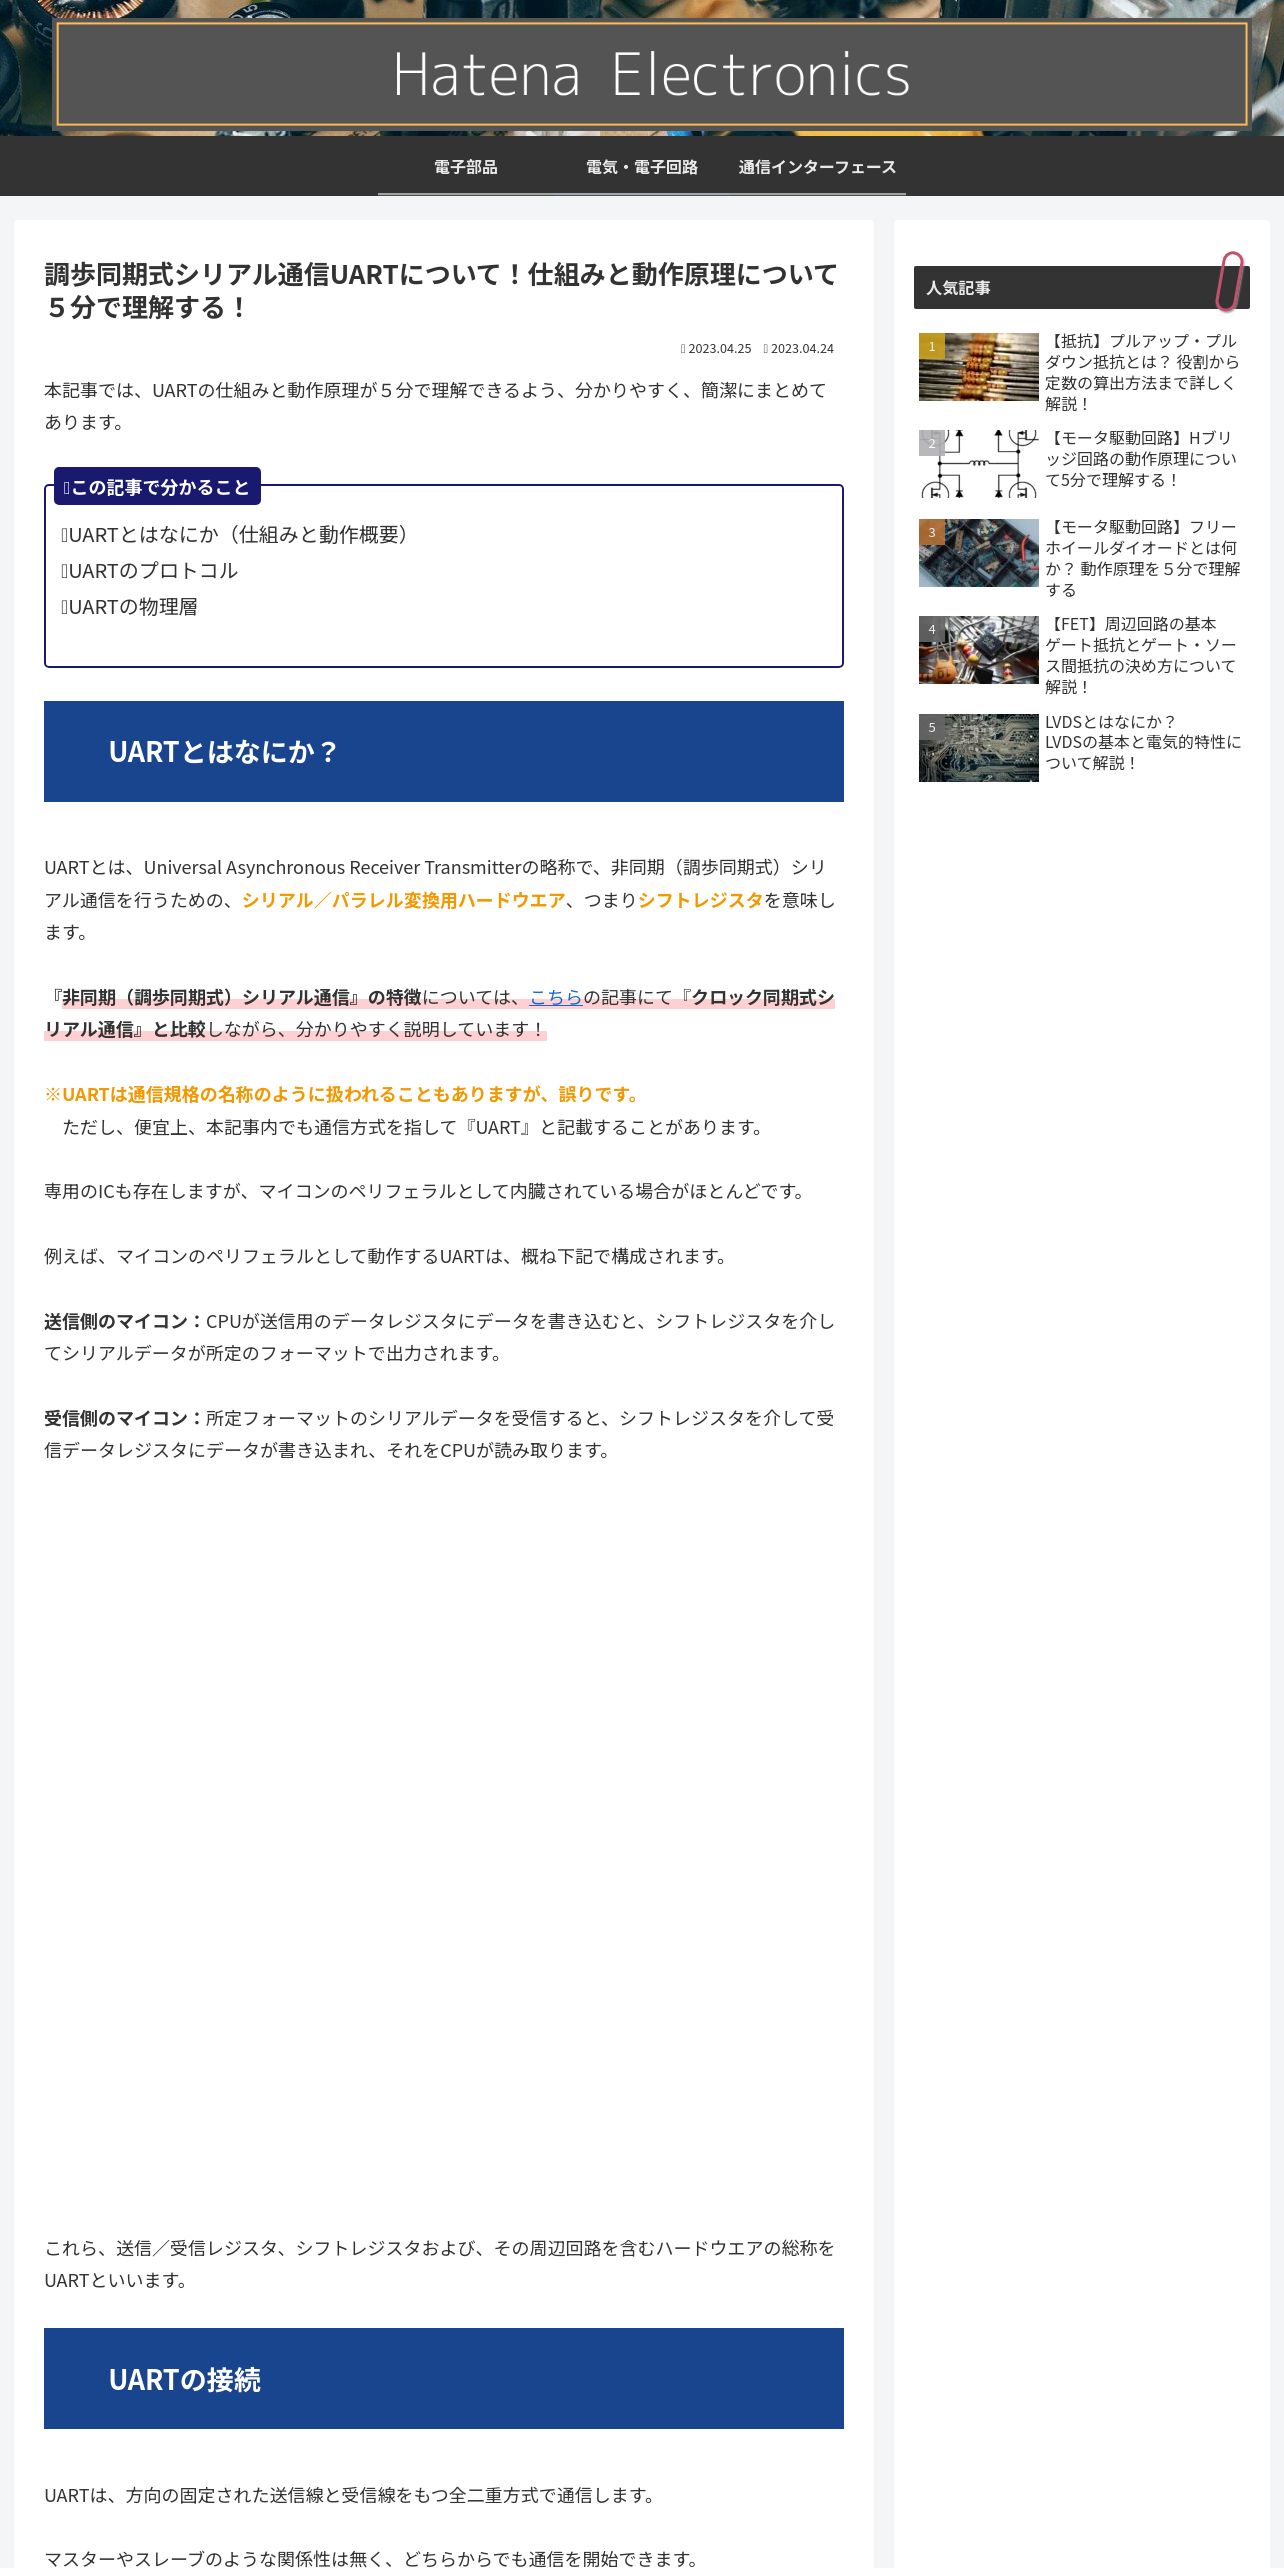The image size is (1284, 2568).
Task: Open the 電子部品 menu item
Action: click(x=466, y=167)
